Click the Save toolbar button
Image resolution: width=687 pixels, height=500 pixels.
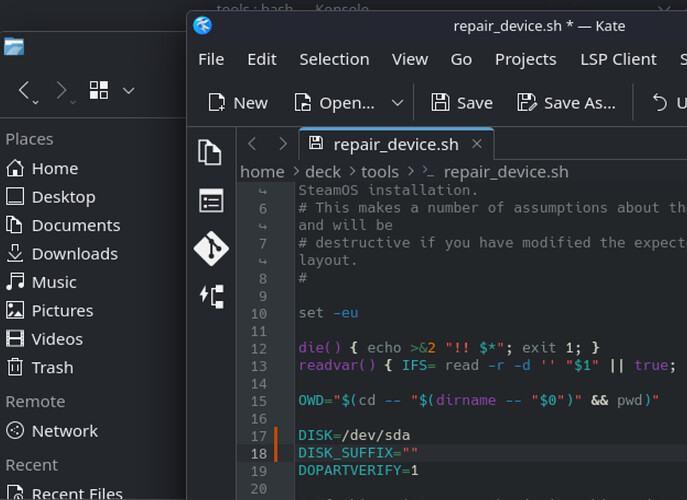coord(461,102)
